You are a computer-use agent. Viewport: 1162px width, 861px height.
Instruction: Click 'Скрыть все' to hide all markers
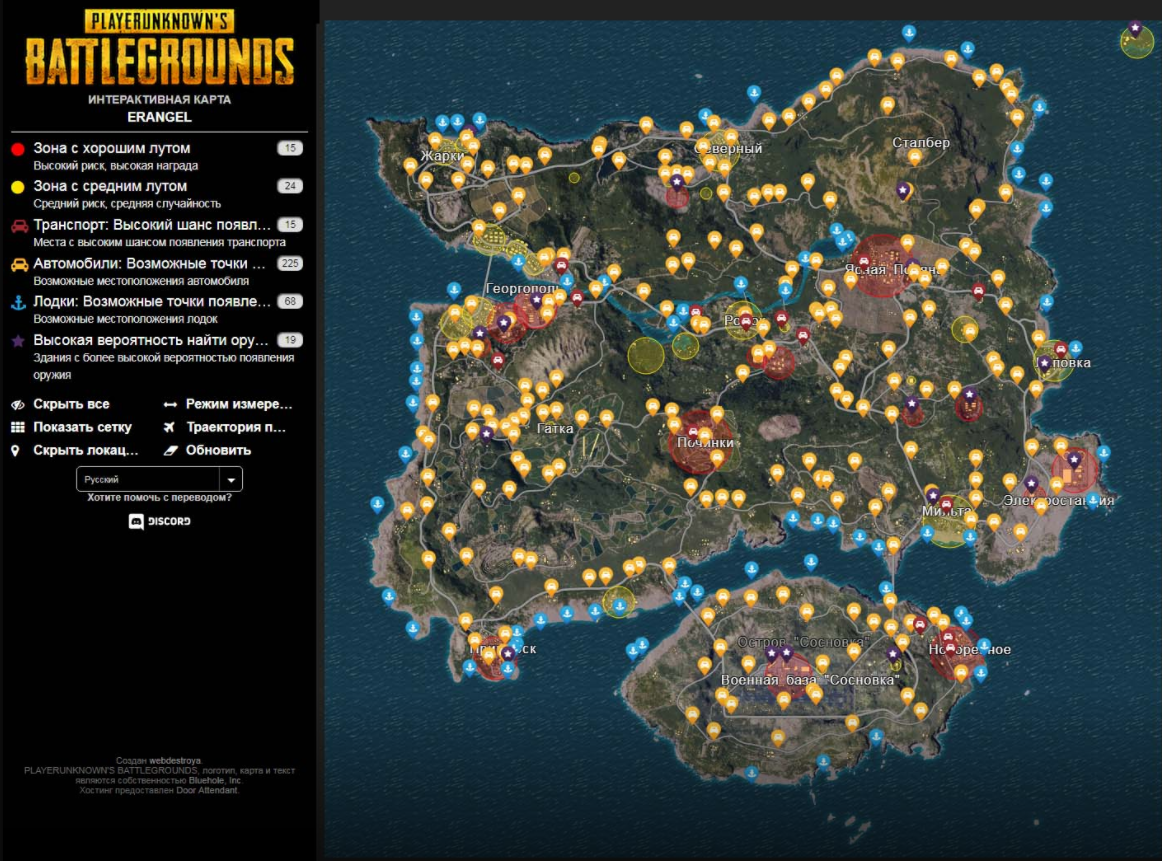coord(71,404)
